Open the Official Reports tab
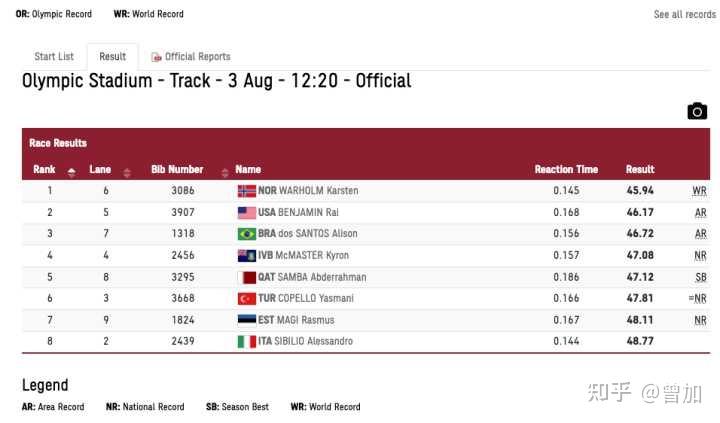This screenshot has height=423, width=720. (197, 56)
